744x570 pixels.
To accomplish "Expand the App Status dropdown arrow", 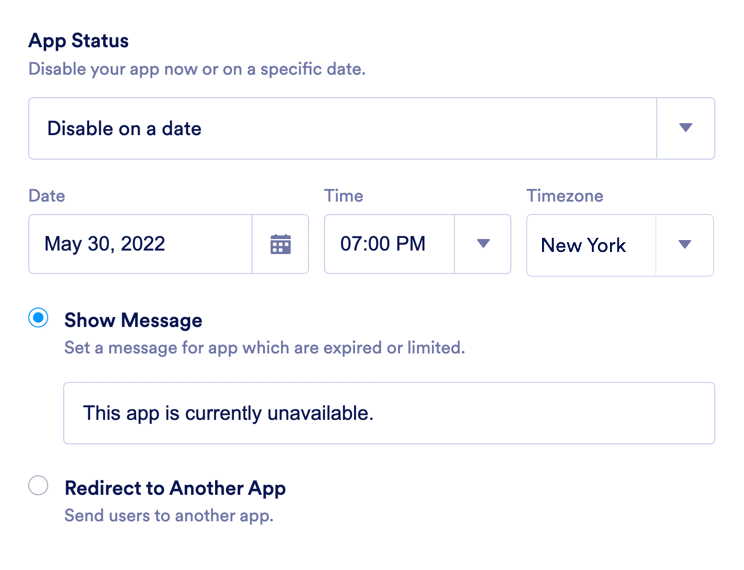I will (685, 128).
